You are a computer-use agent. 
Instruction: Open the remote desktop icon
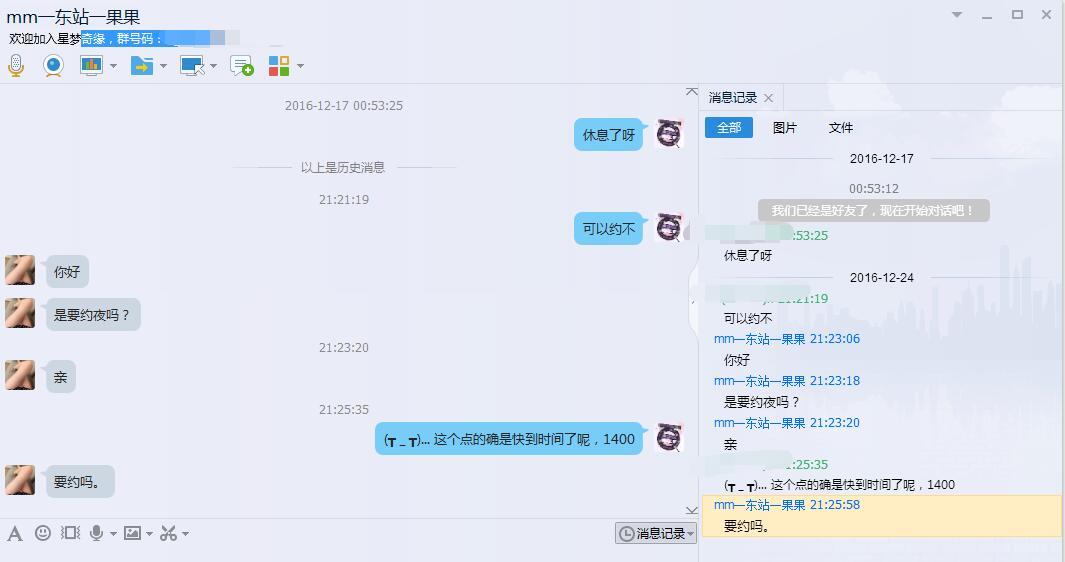[192, 66]
